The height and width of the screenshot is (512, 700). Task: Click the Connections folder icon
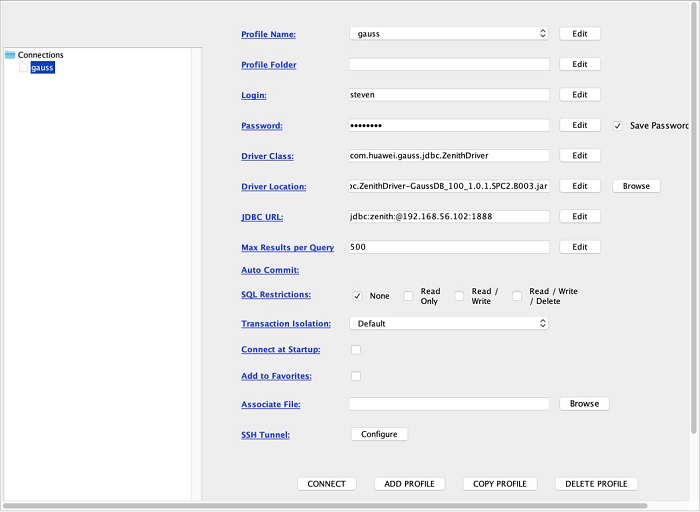click(10, 55)
